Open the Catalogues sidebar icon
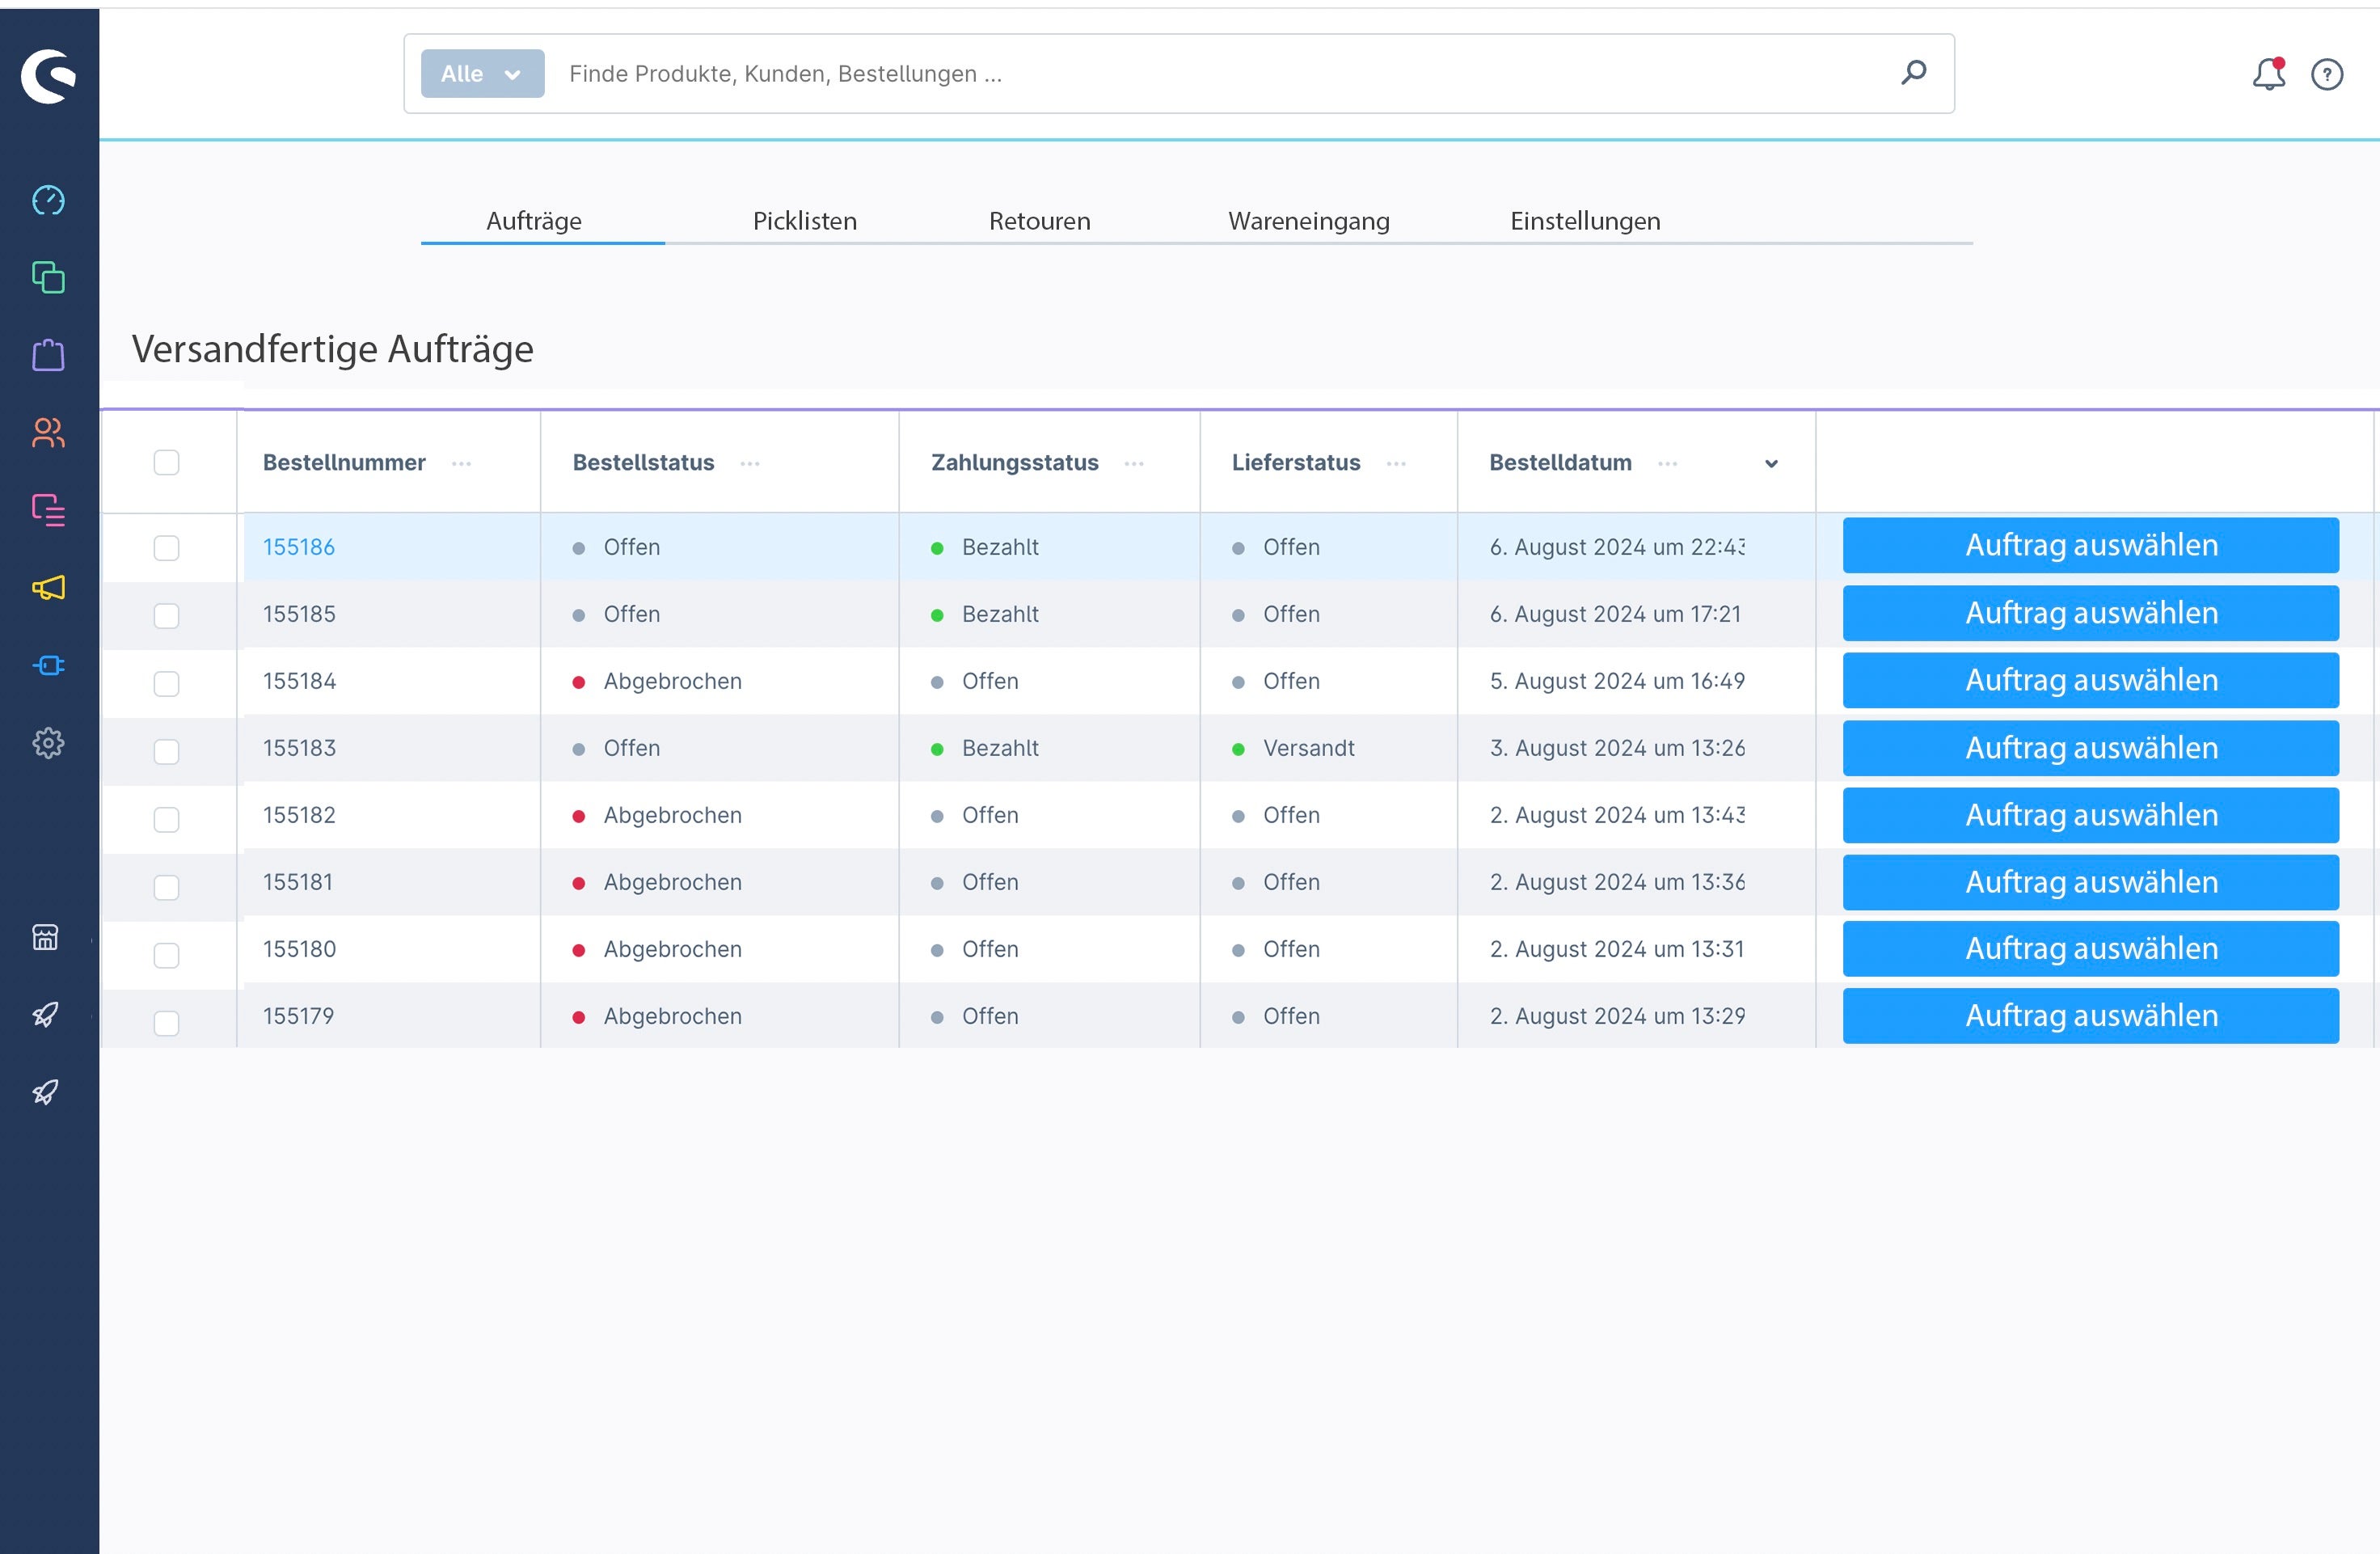The height and width of the screenshot is (1554, 2380). point(48,277)
